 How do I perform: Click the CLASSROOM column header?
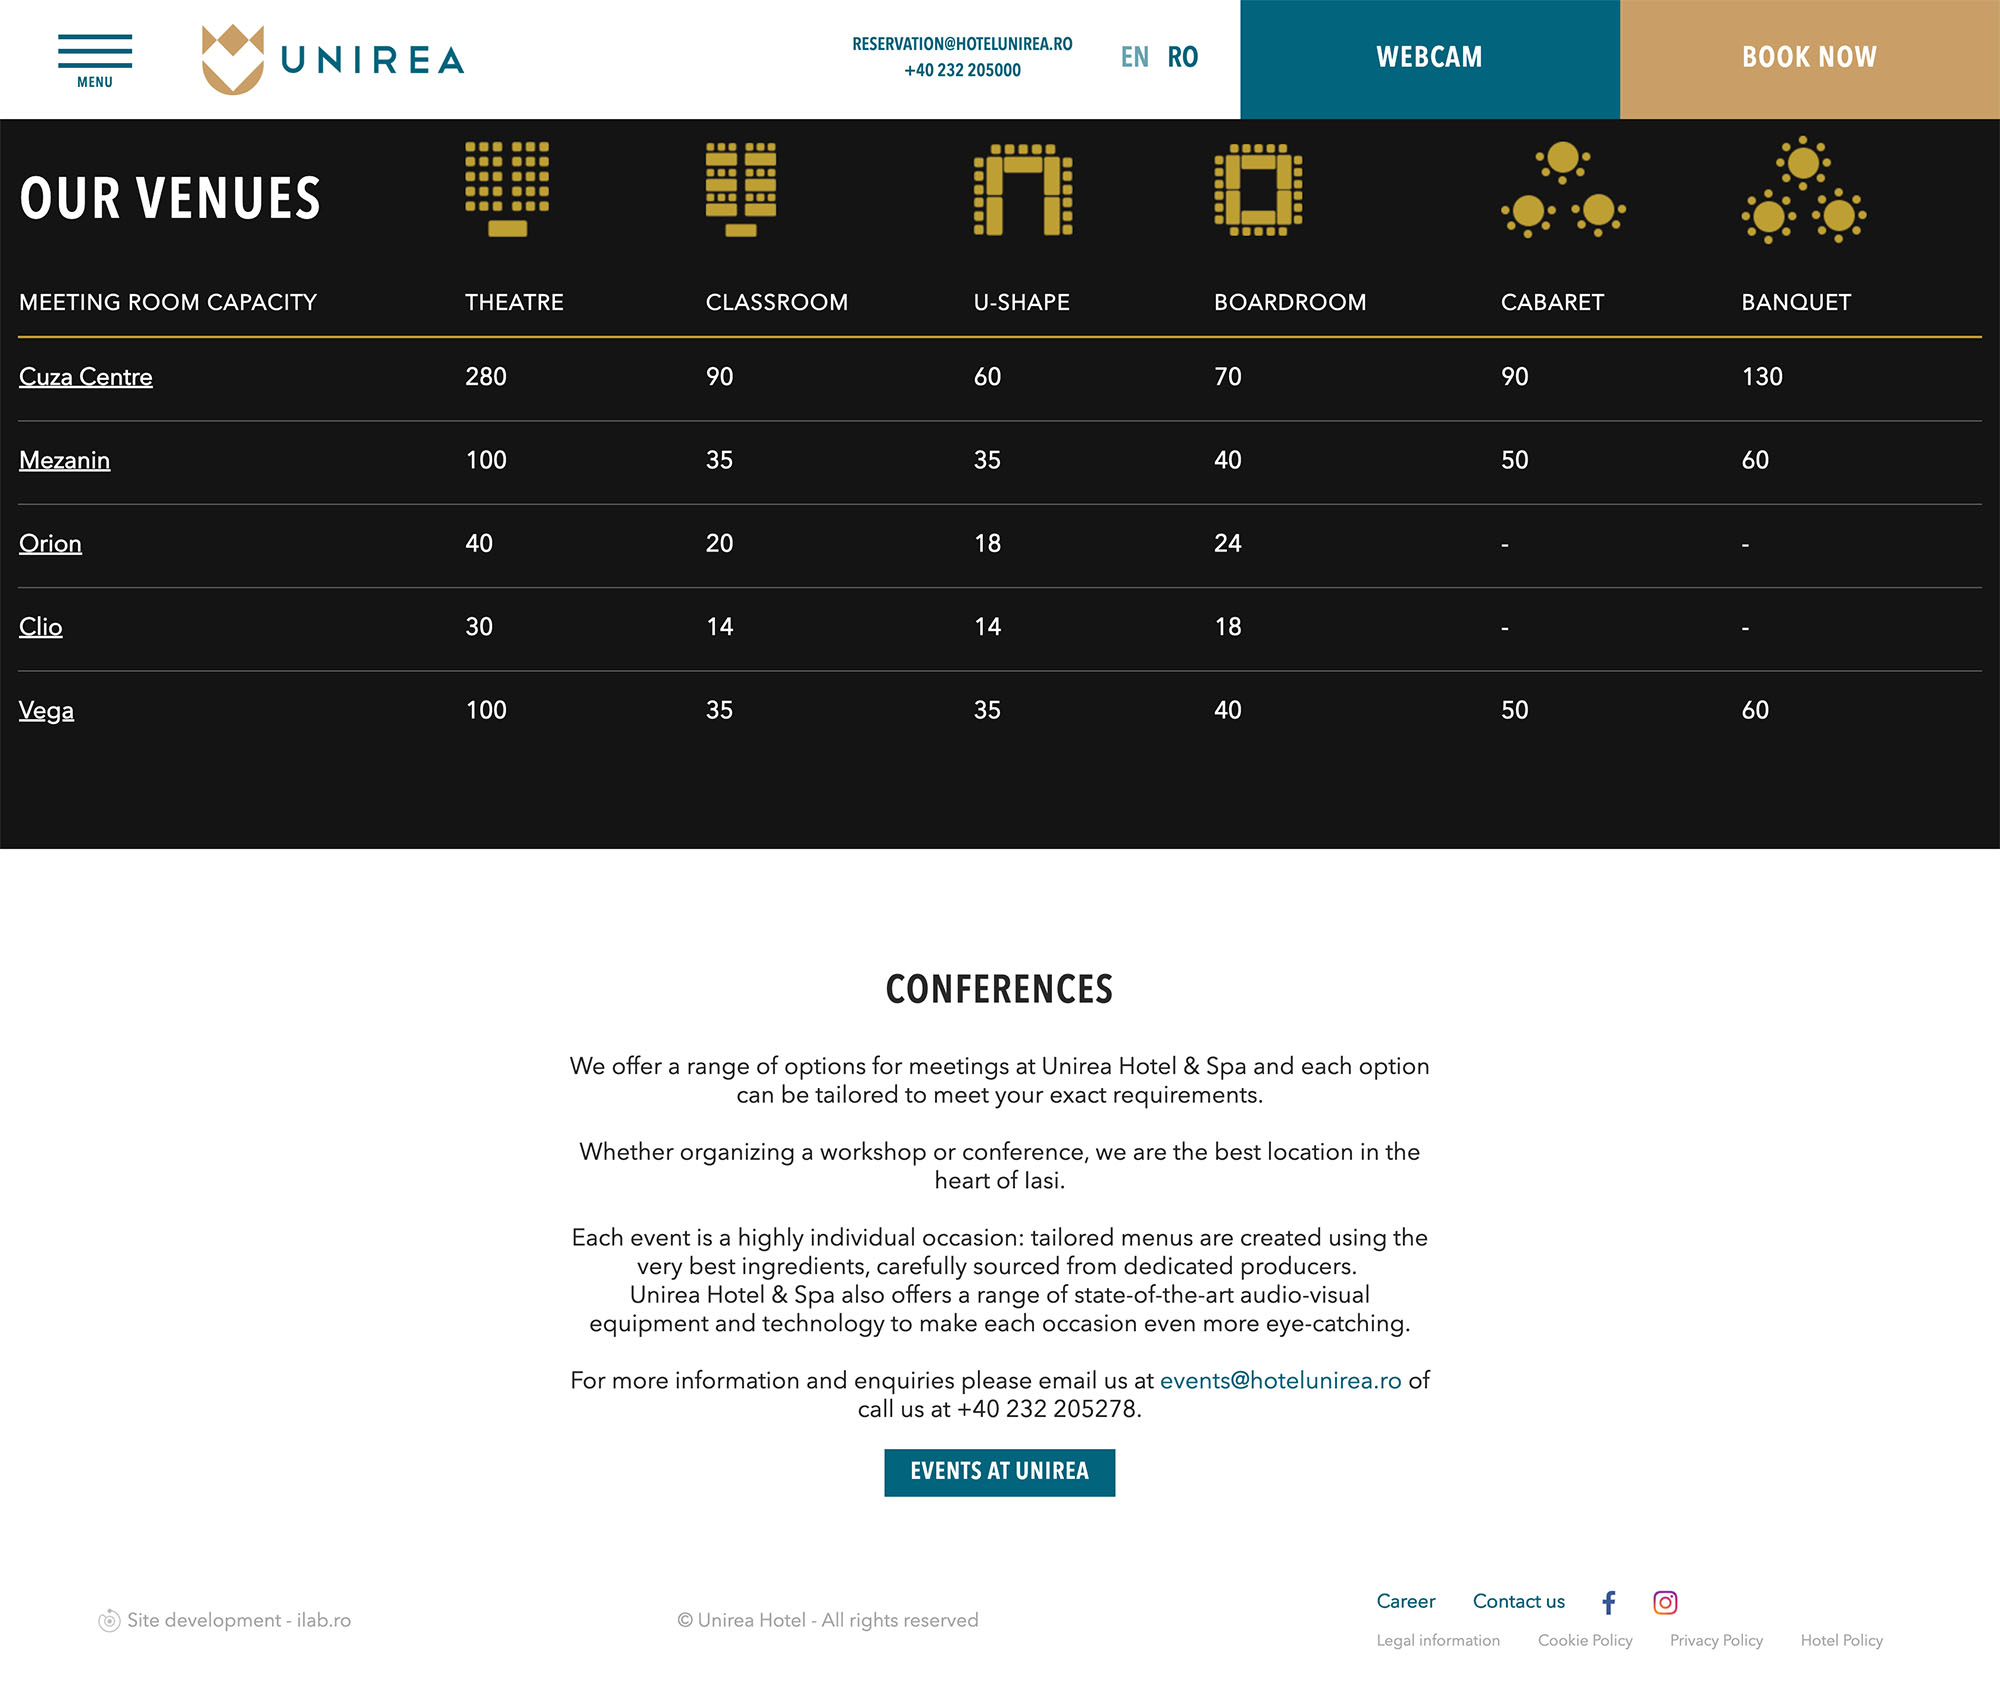click(x=777, y=302)
